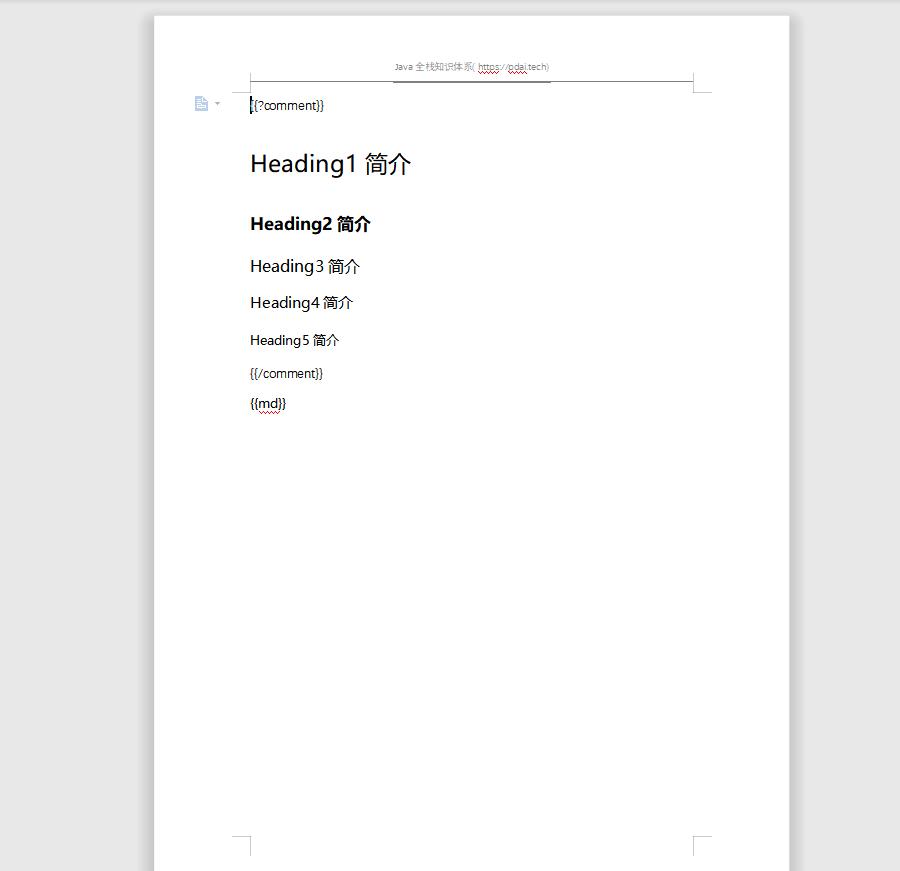Click the 'Heading4 简介' line

pyautogui.click(x=301, y=302)
